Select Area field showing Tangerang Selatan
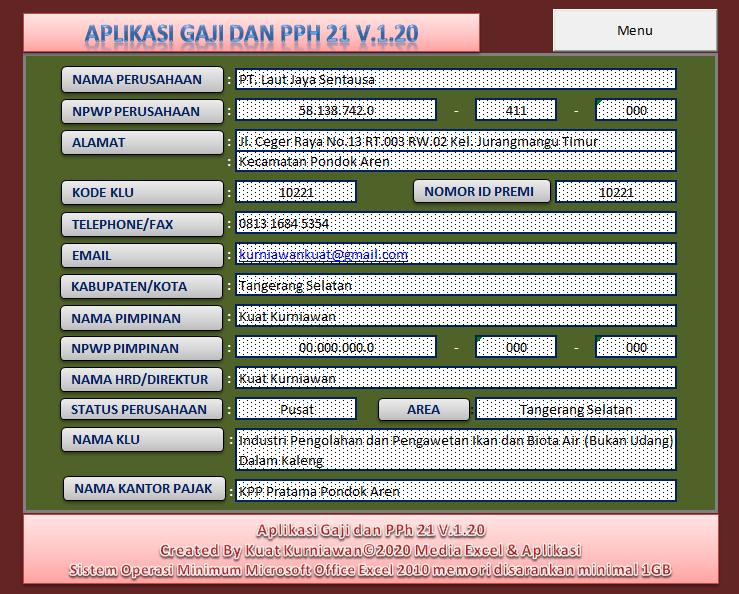The image size is (739, 594). [x=576, y=409]
